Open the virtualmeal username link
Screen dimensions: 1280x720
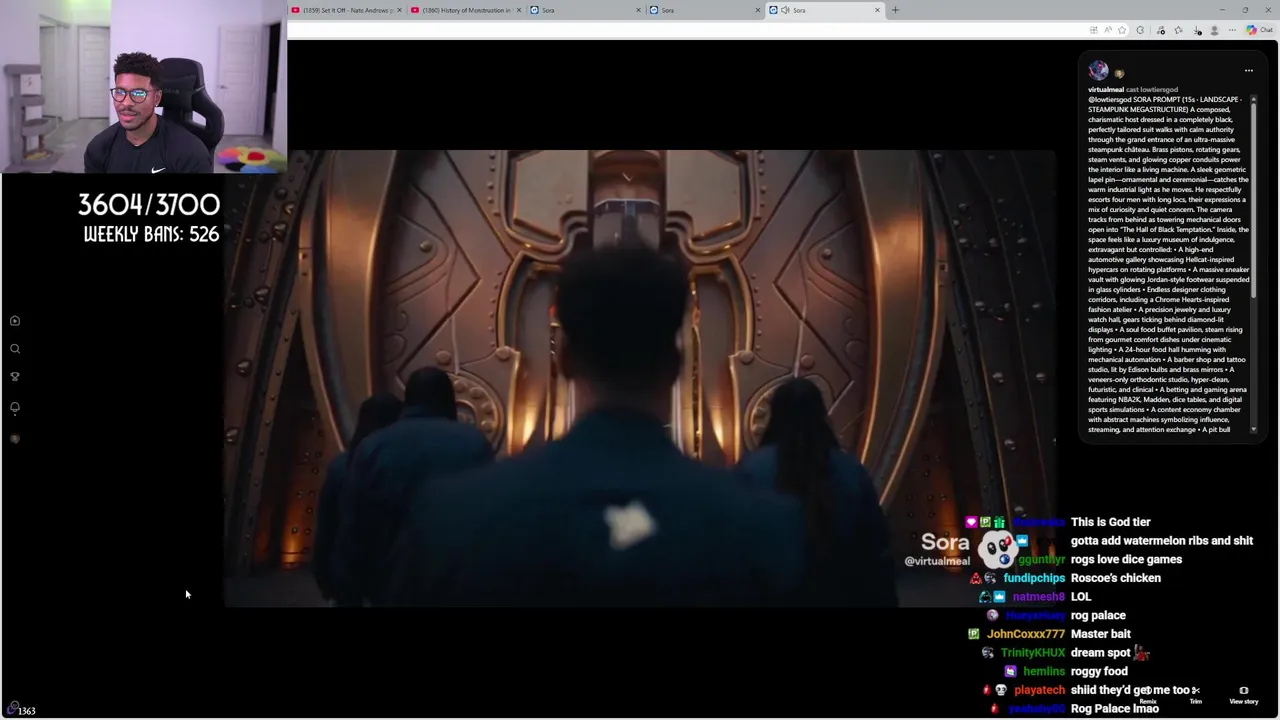pyautogui.click(x=1106, y=90)
